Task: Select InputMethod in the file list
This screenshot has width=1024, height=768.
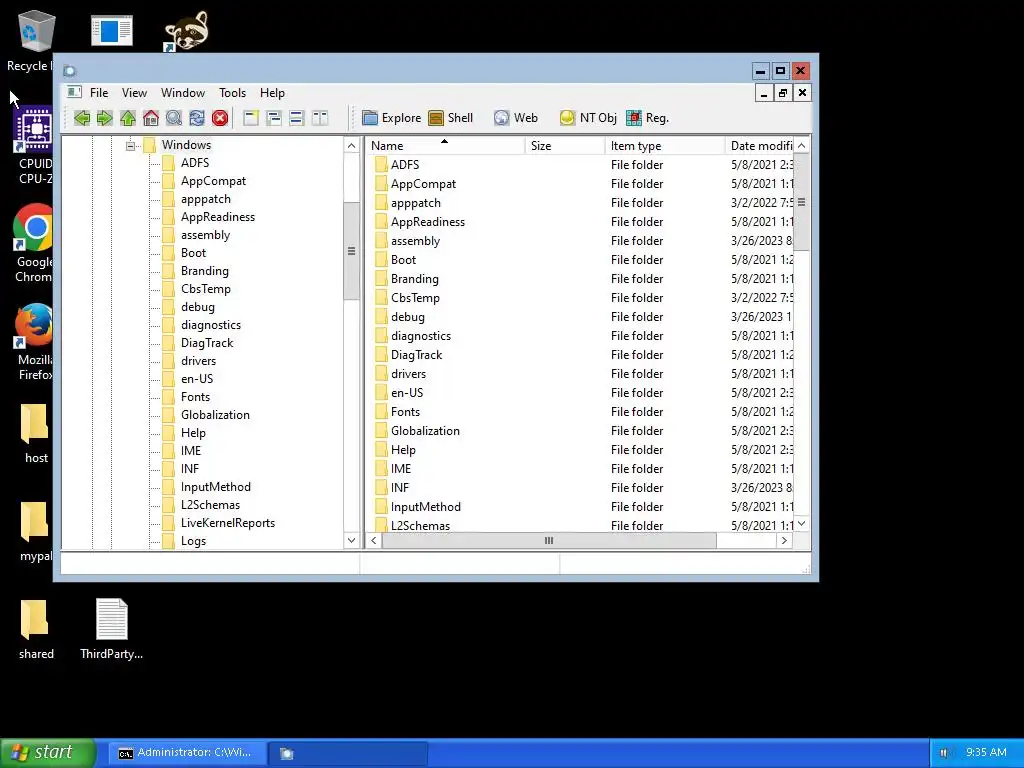Action: click(x=426, y=506)
